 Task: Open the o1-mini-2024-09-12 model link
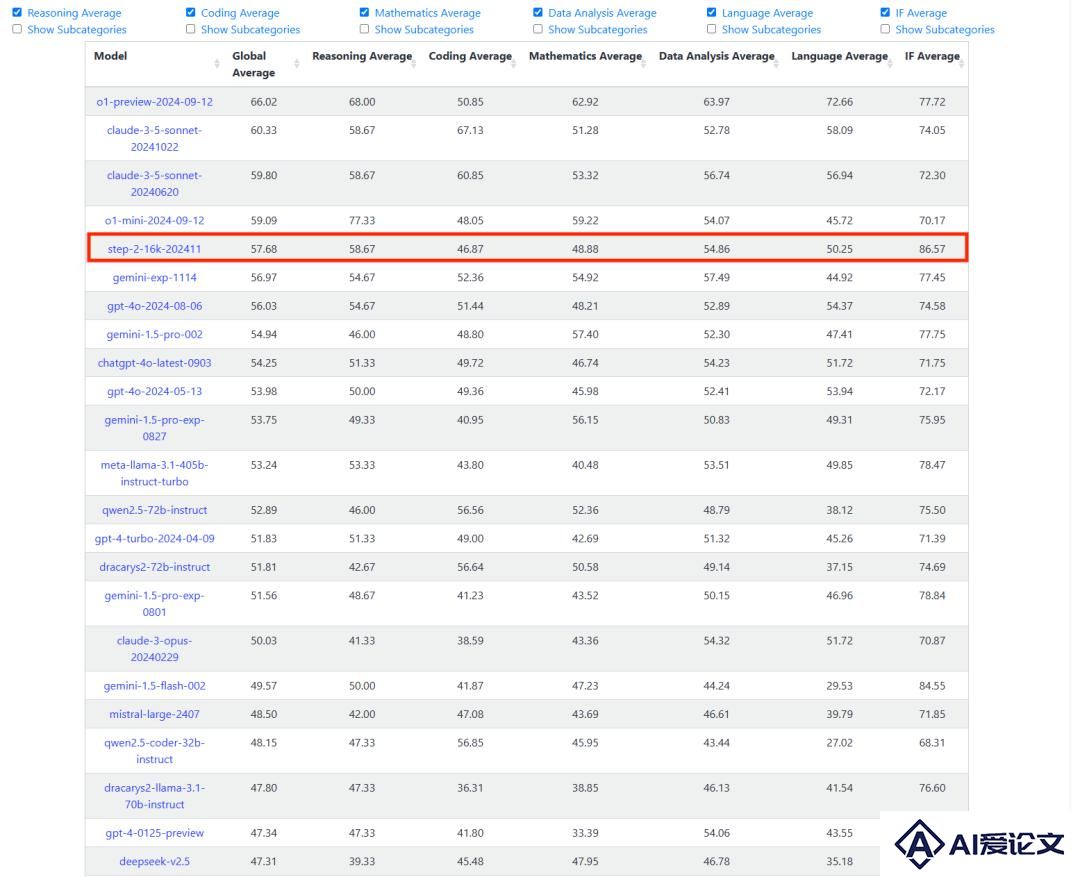[154, 220]
